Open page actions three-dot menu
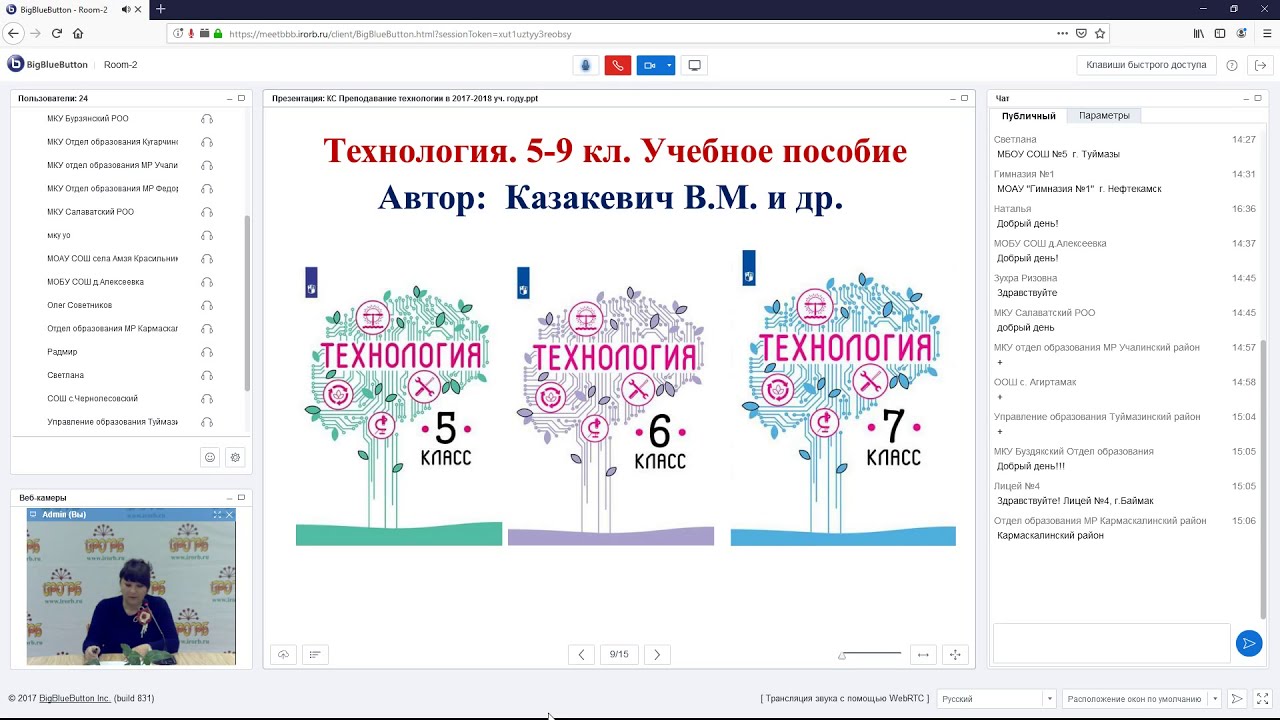This screenshot has height=720, width=1280. pos(1062,33)
